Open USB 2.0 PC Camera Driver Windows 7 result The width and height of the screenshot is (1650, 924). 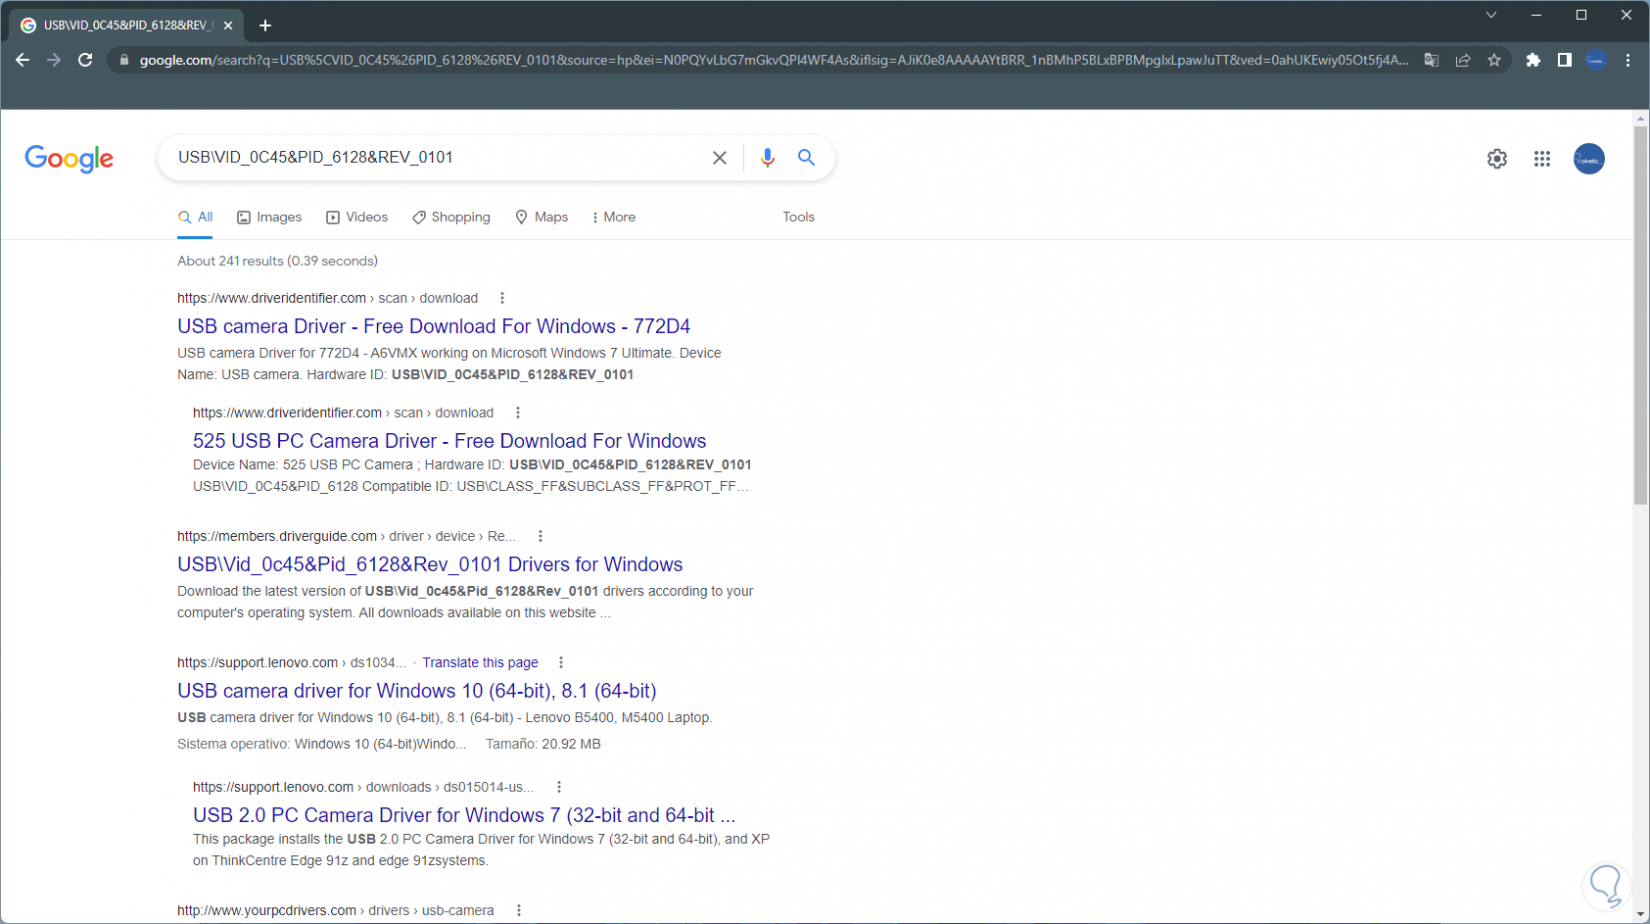464,815
